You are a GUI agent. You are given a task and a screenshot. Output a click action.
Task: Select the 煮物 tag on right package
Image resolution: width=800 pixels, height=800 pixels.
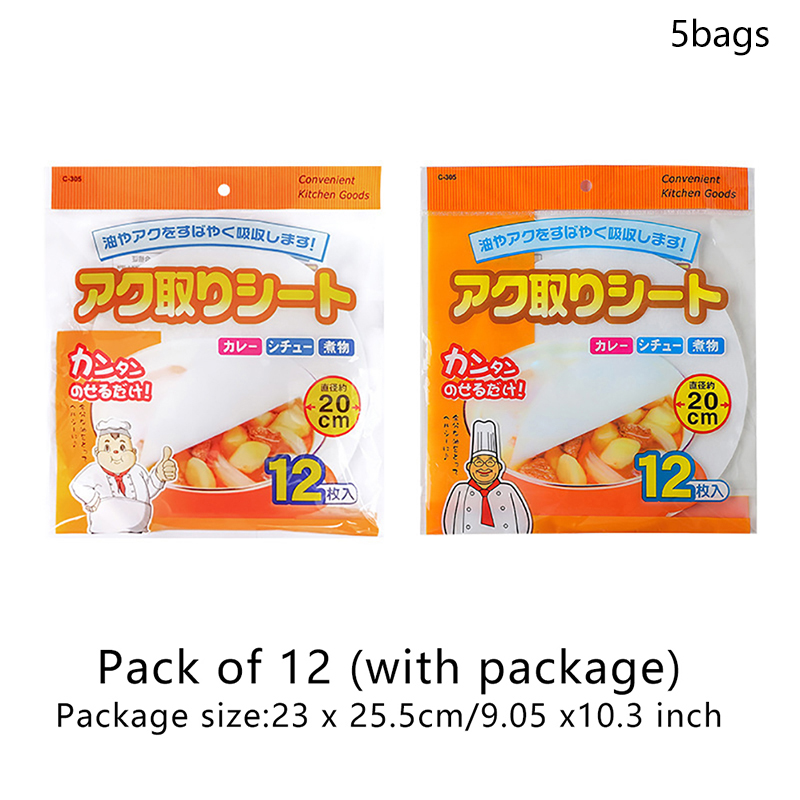[x=705, y=345]
